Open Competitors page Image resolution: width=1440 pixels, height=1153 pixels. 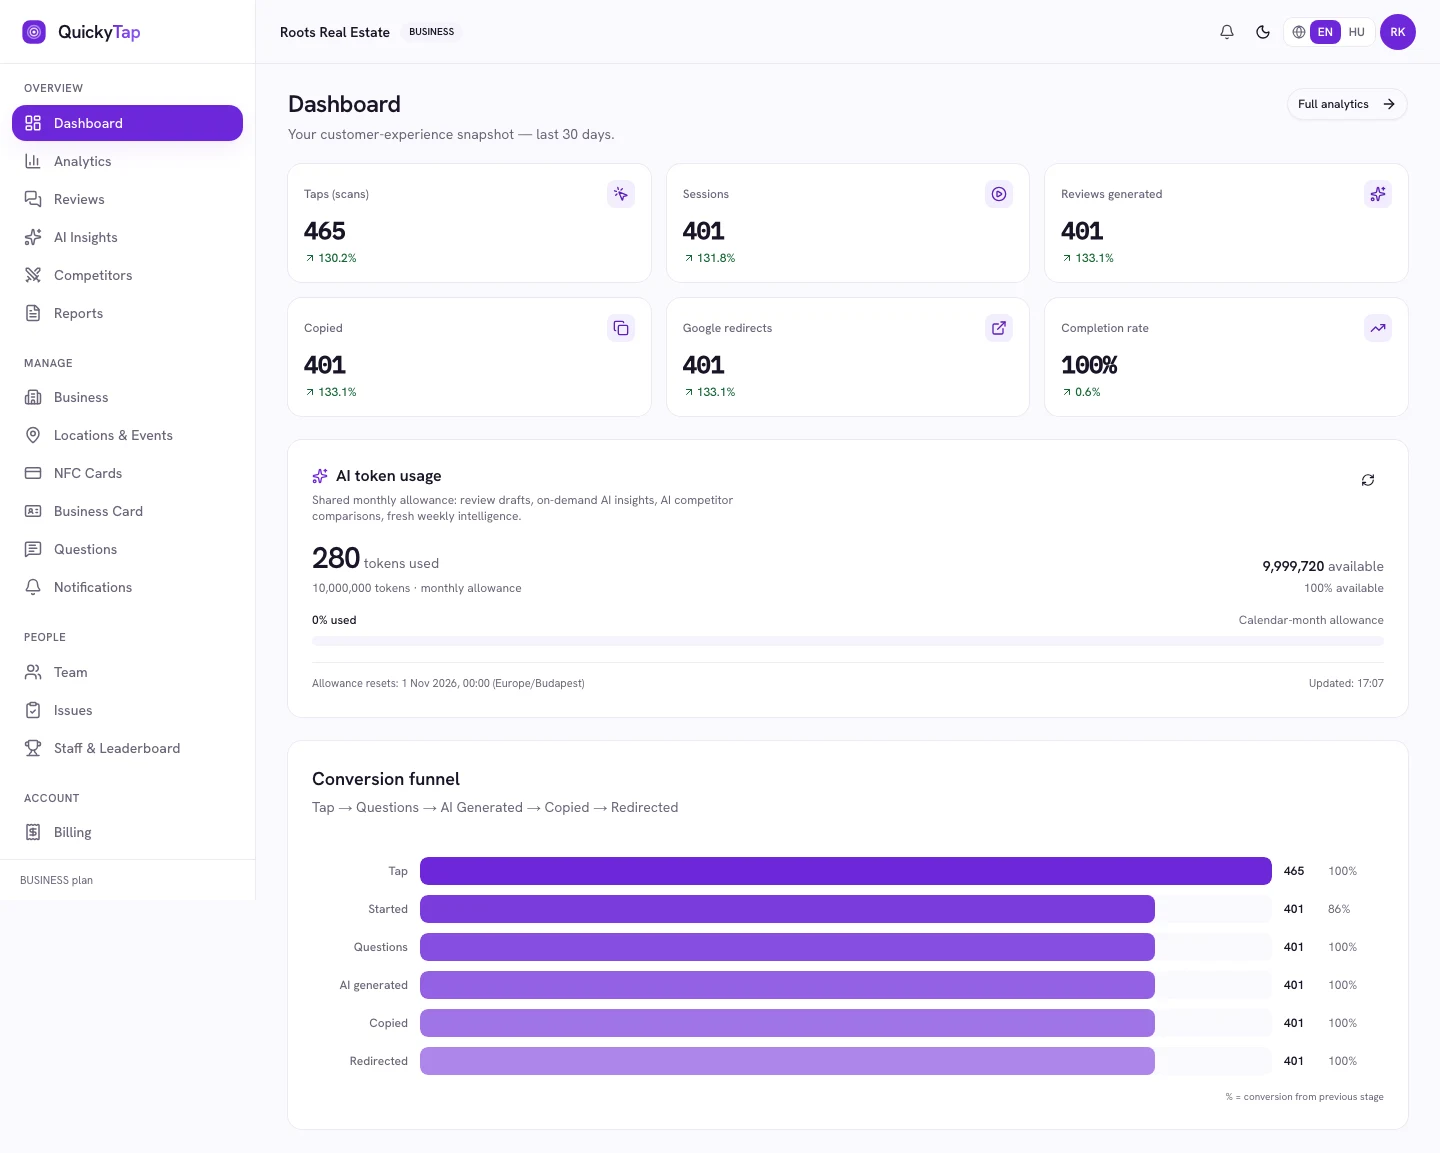click(x=127, y=275)
